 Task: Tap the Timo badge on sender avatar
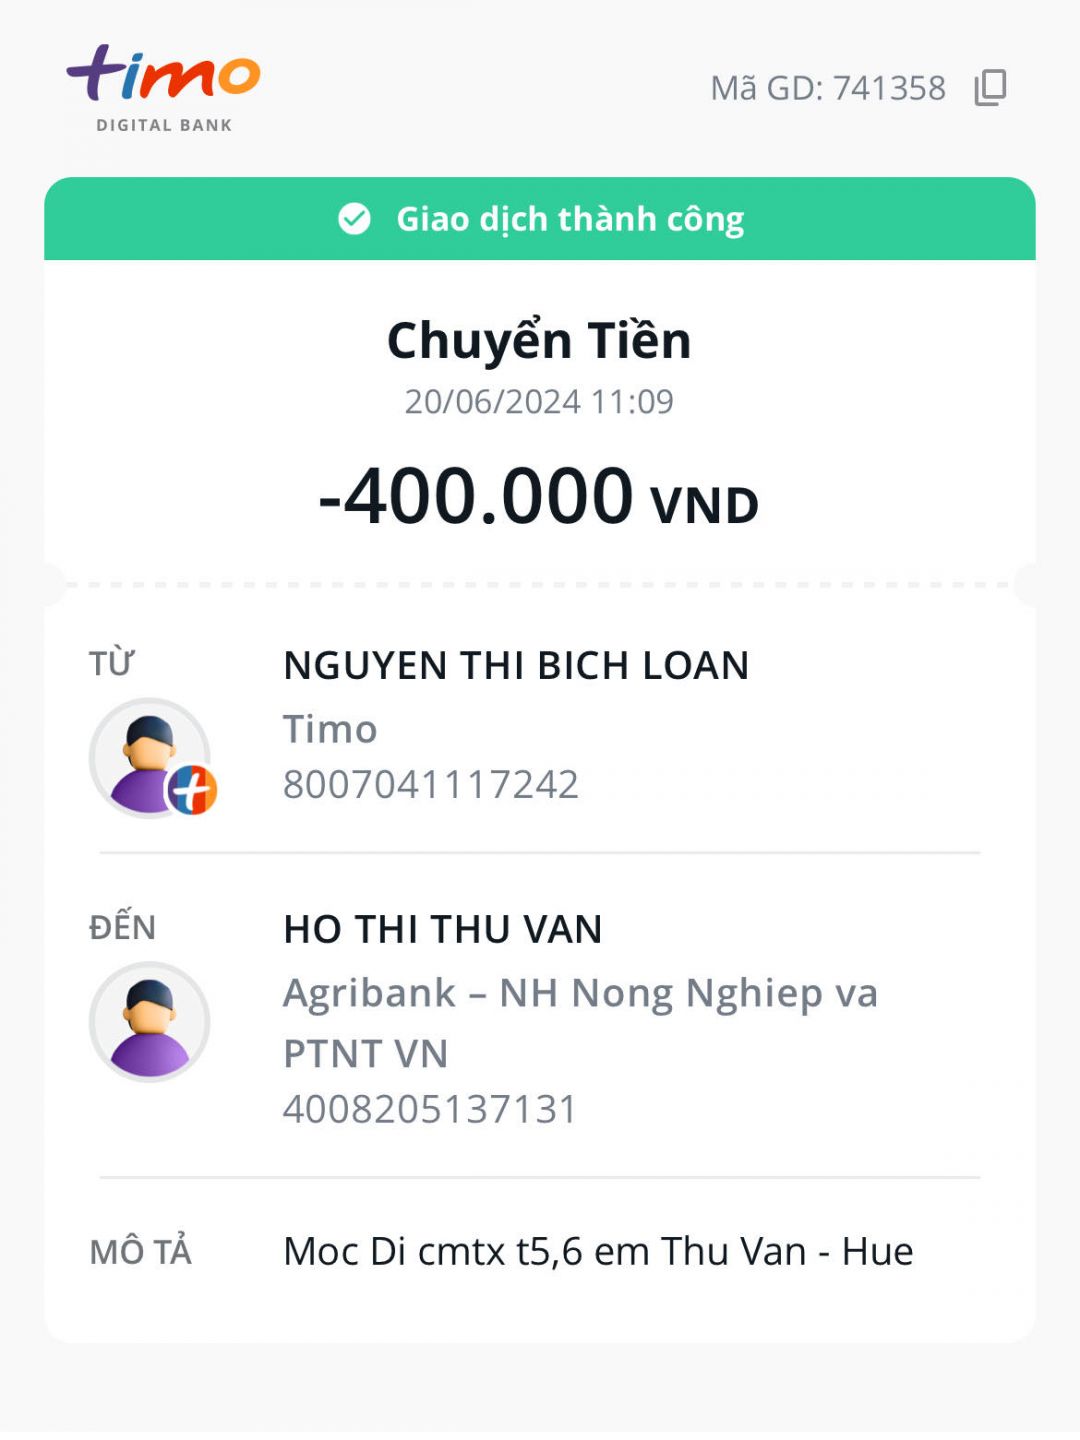[x=192, y=790]
